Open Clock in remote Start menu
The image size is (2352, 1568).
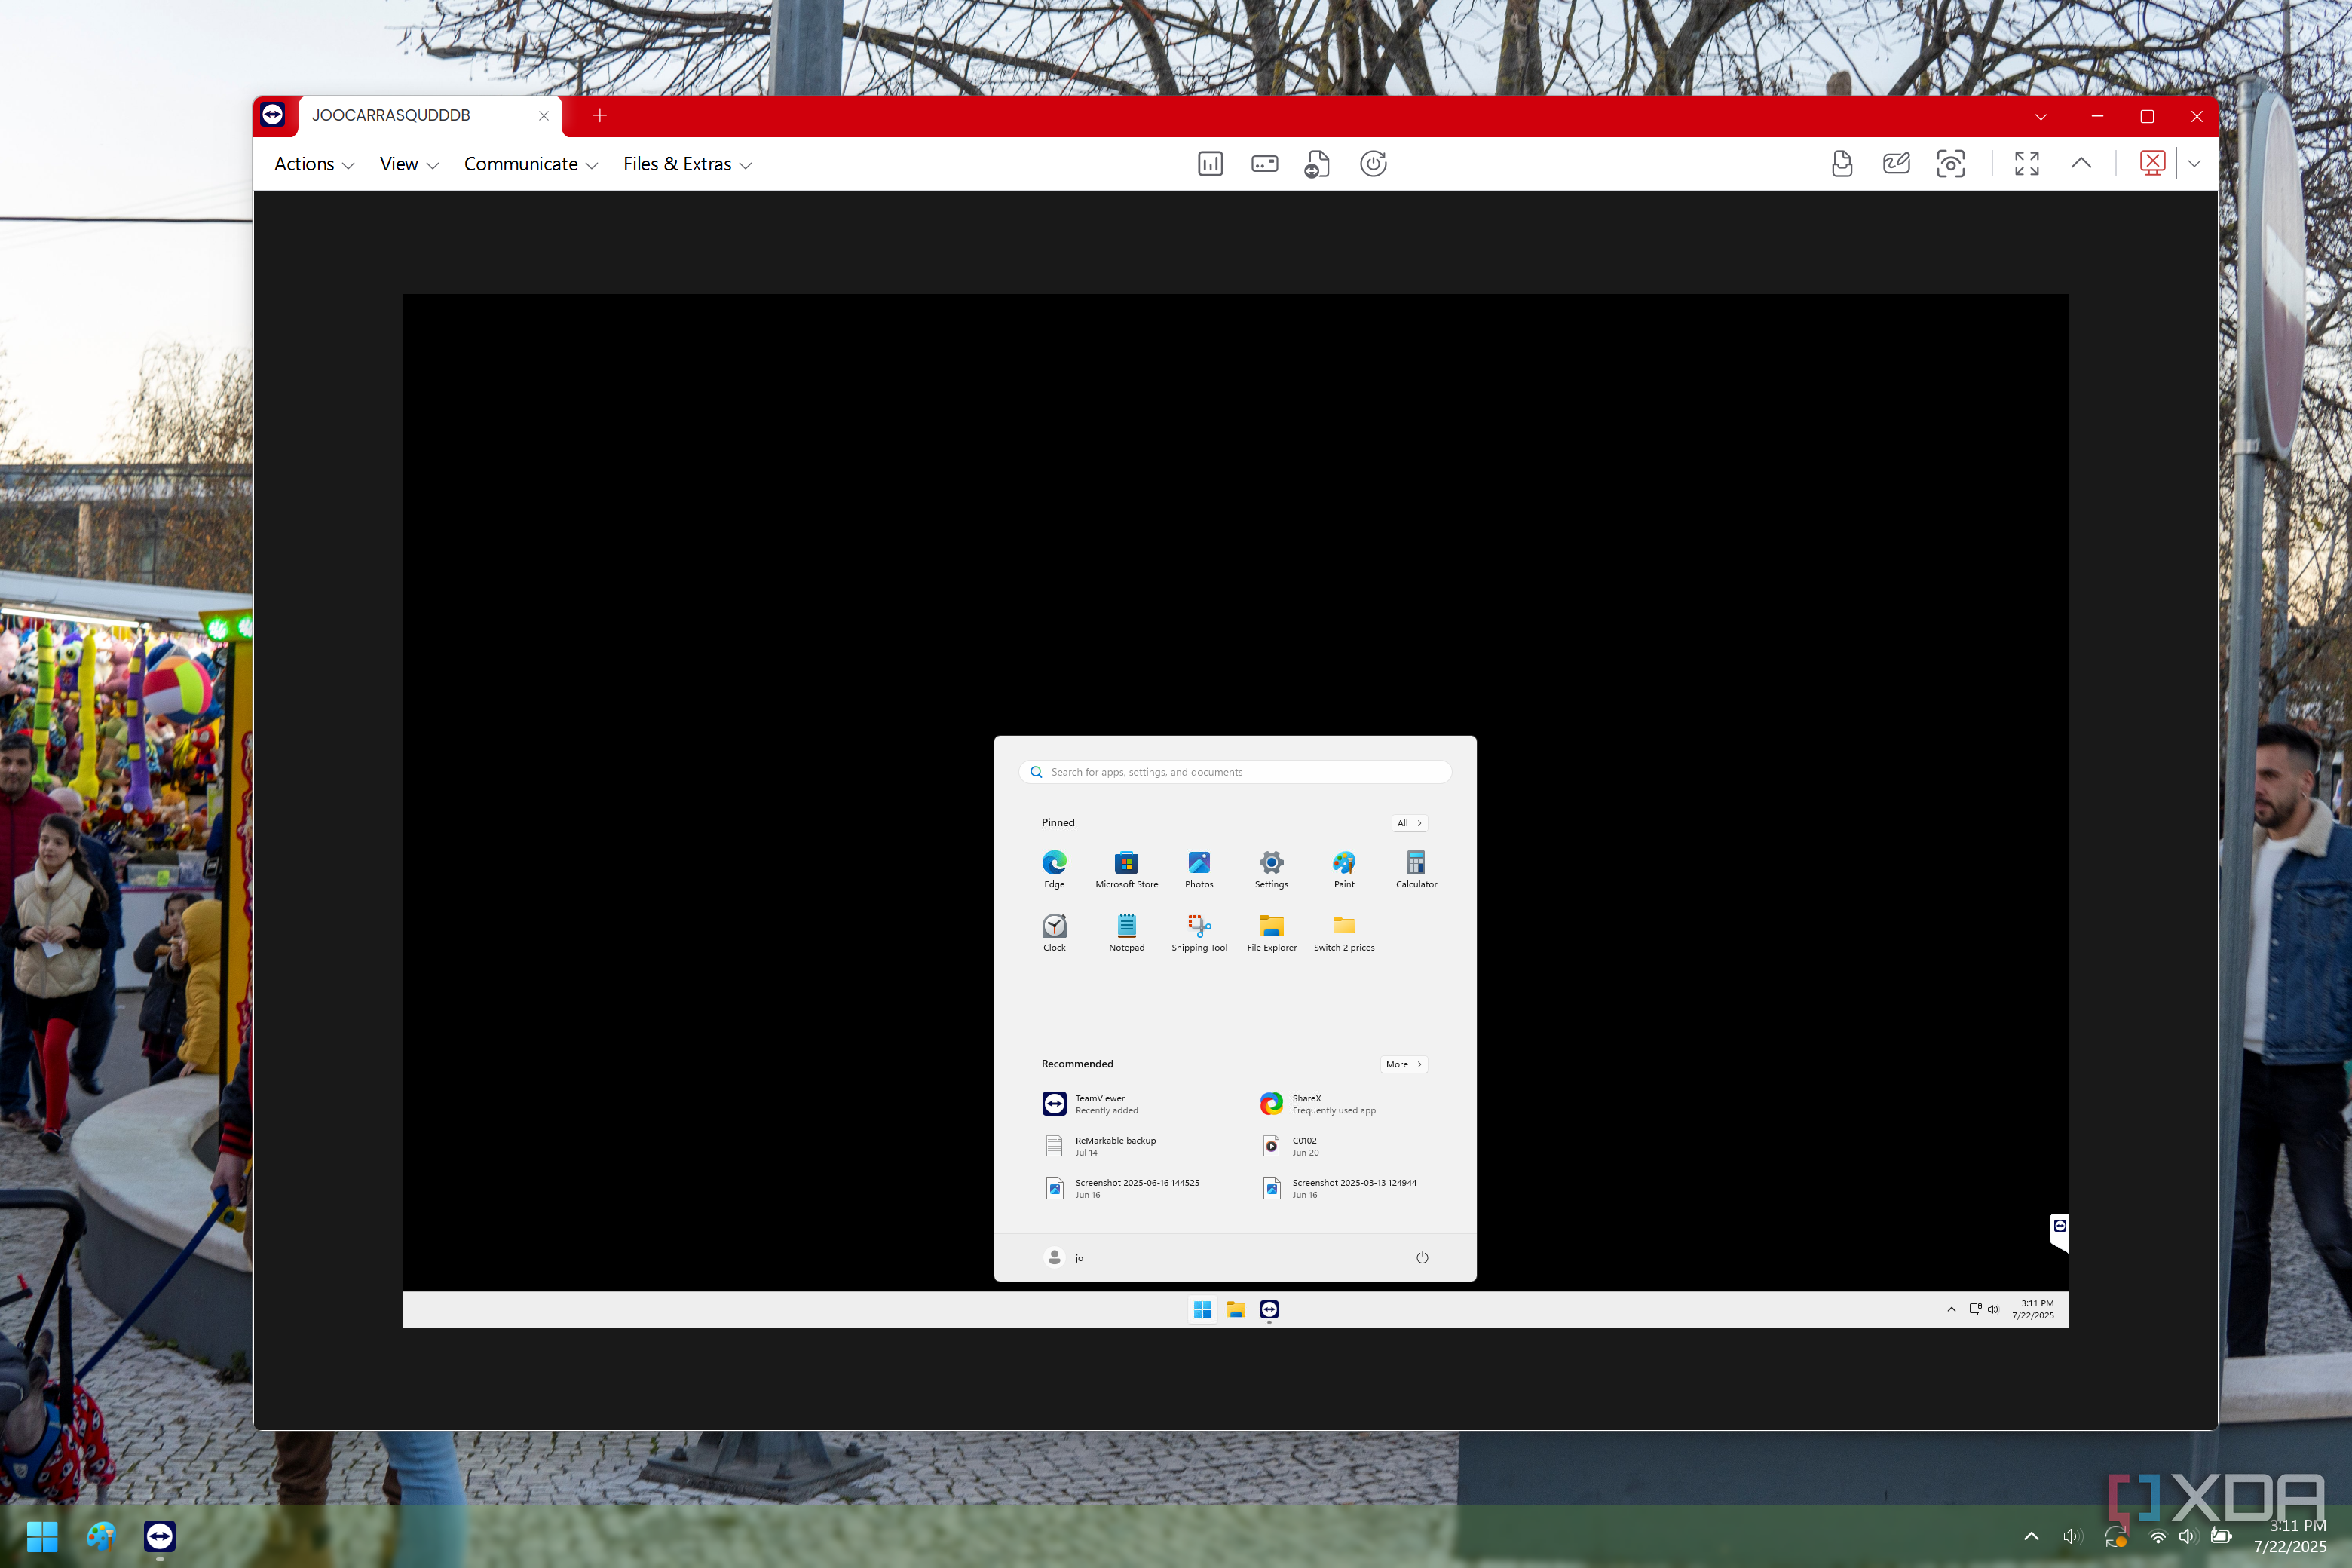click(1054, 933)
